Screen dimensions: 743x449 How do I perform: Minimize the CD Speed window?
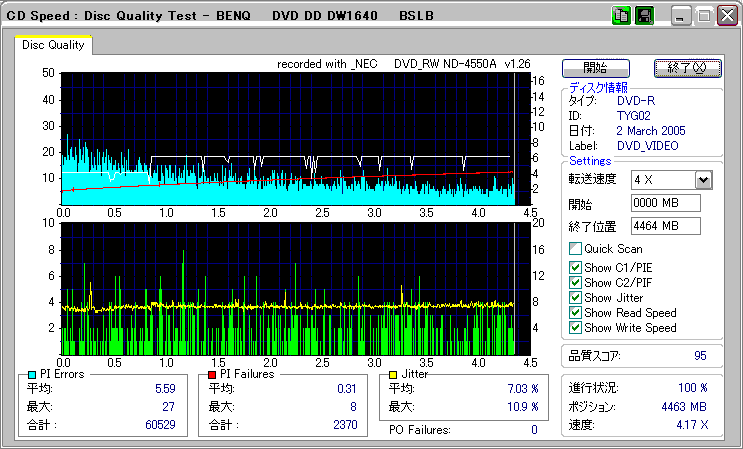(x=680, y=16)
